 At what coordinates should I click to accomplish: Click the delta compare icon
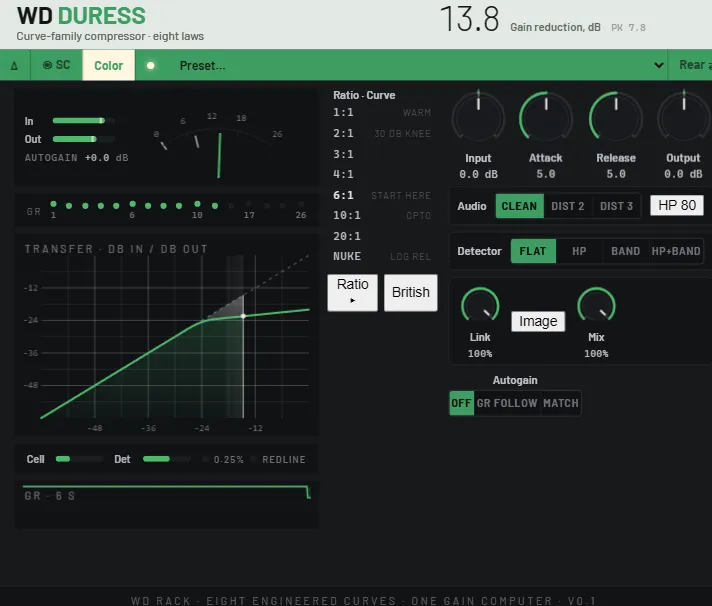(14, 66)
